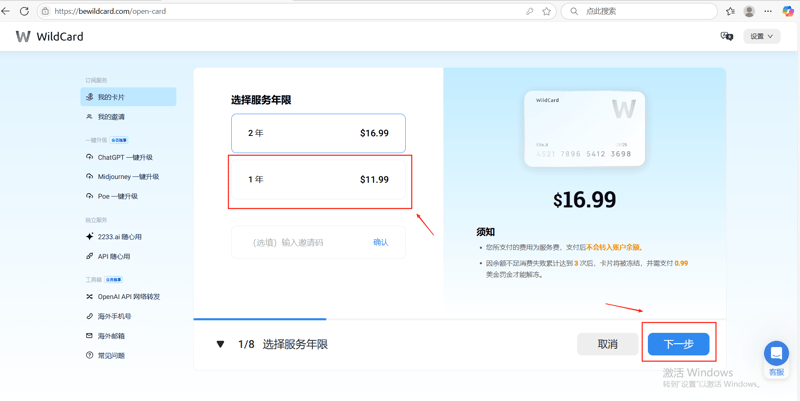Image resolution: width=800 pixels, height=401 pixels.
Task: Click 确认 to apply the invite code
Action: pos(381,242)
